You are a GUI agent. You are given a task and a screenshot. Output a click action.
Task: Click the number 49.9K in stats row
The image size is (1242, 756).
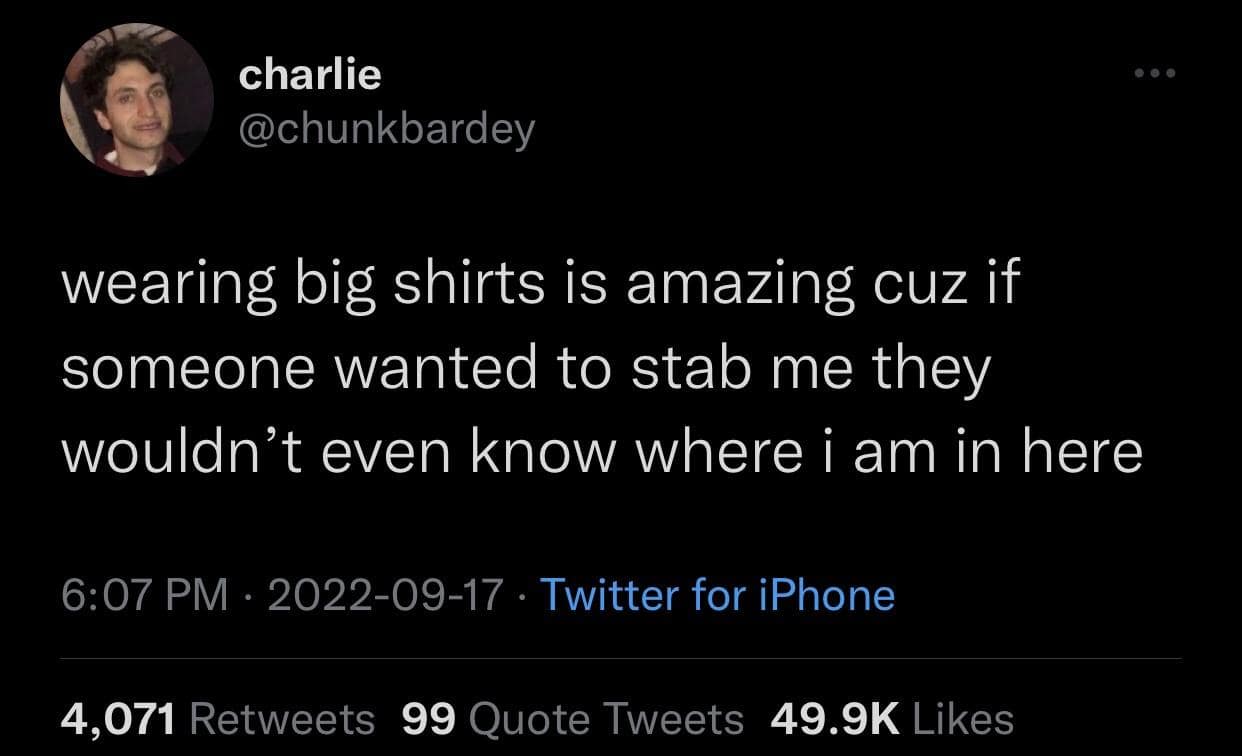pyautogui.click(x=836, y=718)
